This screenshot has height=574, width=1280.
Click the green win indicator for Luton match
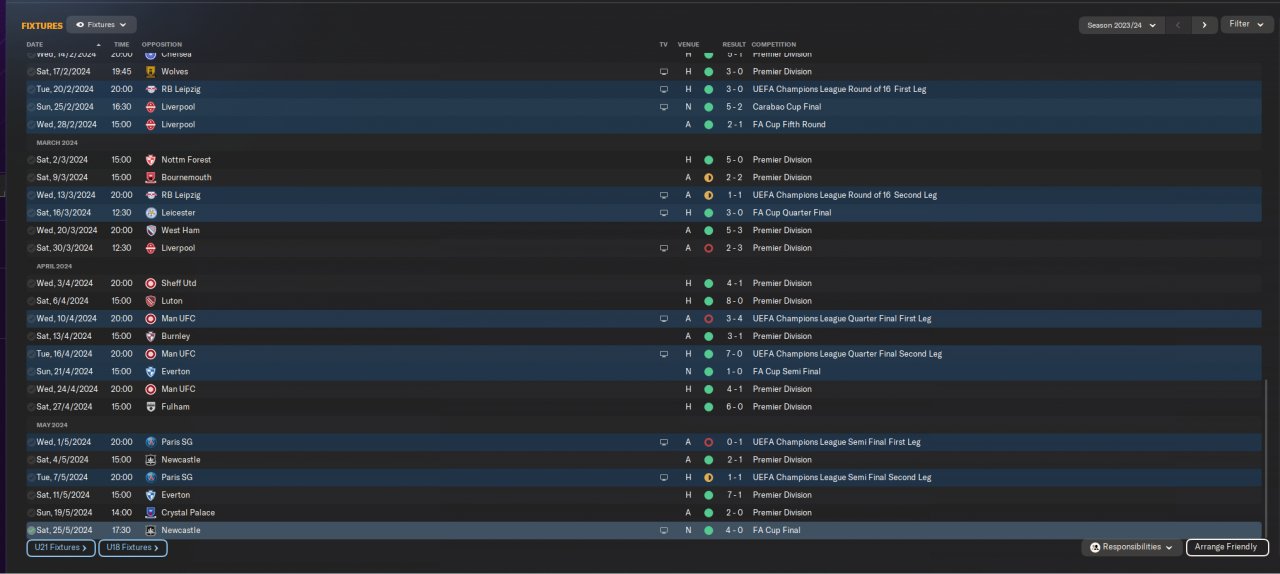pyautogui.click(x=708, y=301)
